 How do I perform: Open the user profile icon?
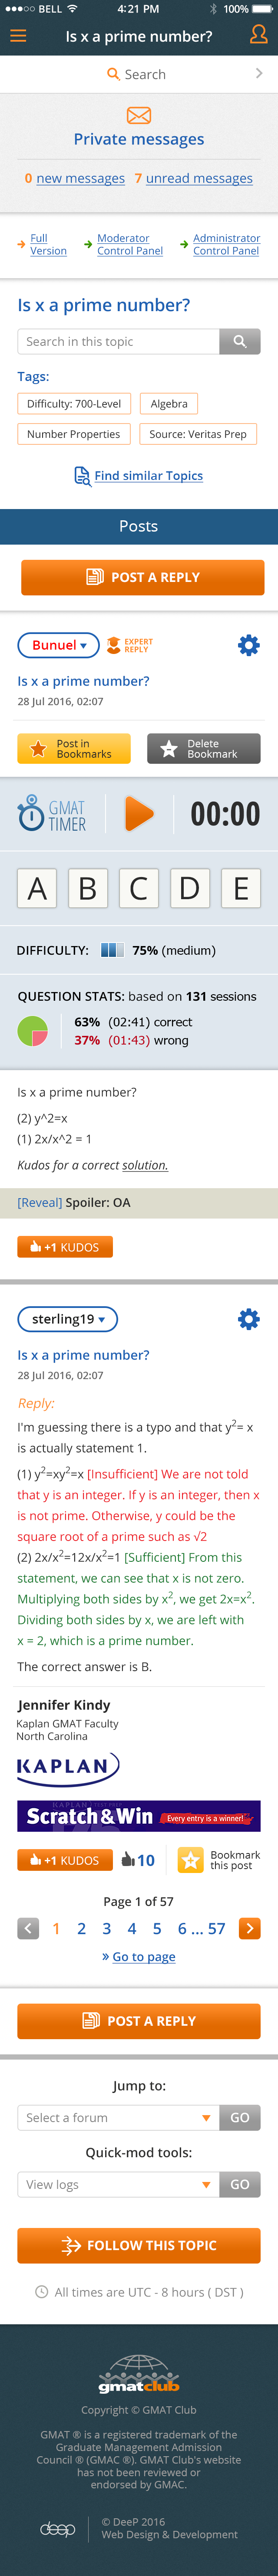[258, 35]
